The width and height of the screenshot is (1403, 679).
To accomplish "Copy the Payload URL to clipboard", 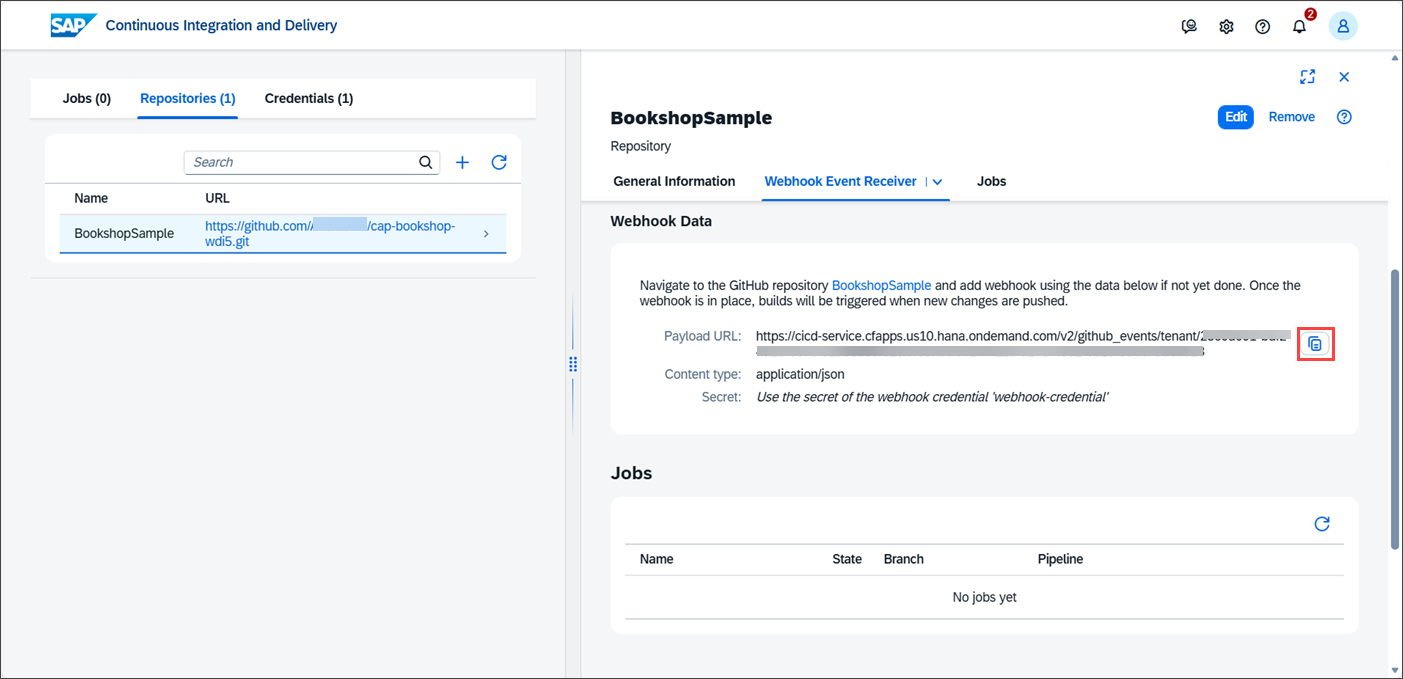I will click(1316, 344).
